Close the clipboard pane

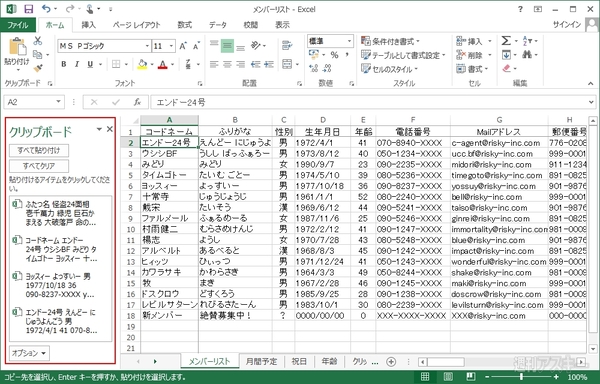click(110, 129)
